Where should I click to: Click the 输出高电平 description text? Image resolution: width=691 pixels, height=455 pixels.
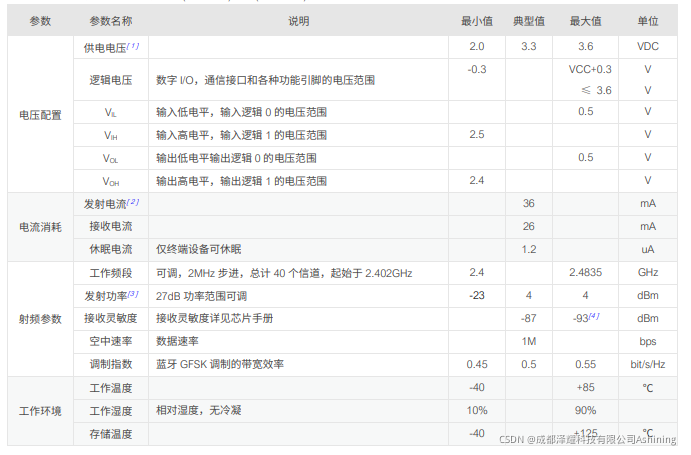[x=241, y=181]
